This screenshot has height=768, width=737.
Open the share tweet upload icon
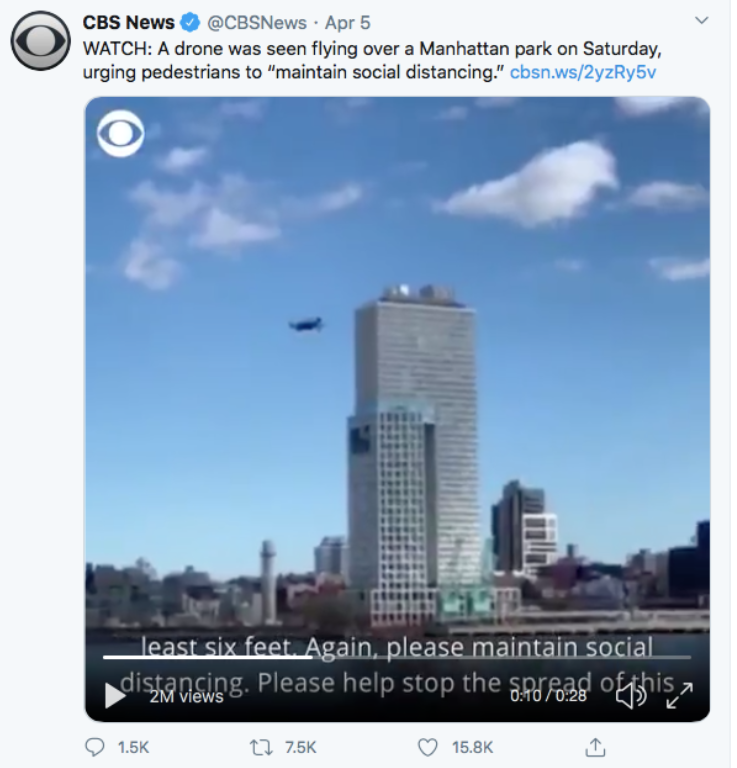pyautogui.click(x=595, y=747)
